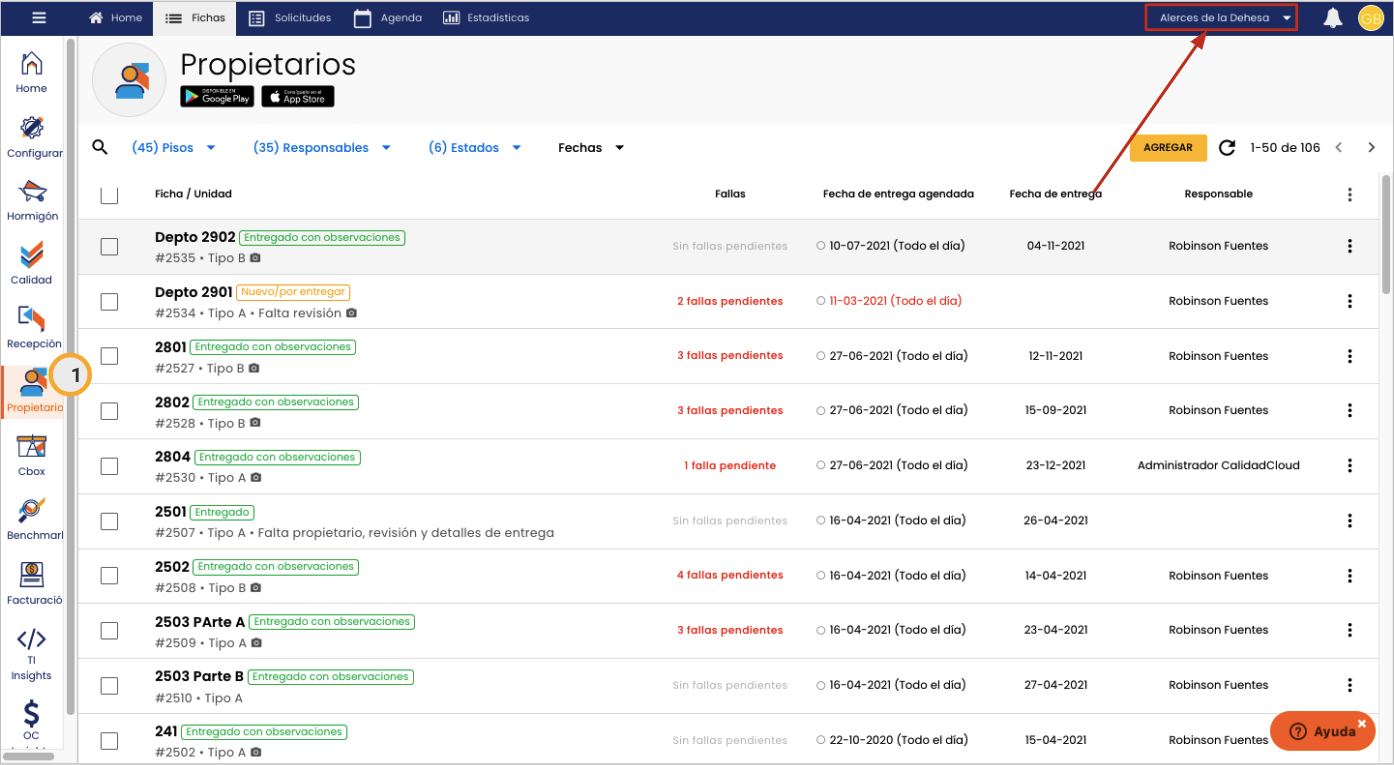Click the 'Ficha / Unidad' column header
This screenshot has height=765, width=1394.
click(193, 194)
